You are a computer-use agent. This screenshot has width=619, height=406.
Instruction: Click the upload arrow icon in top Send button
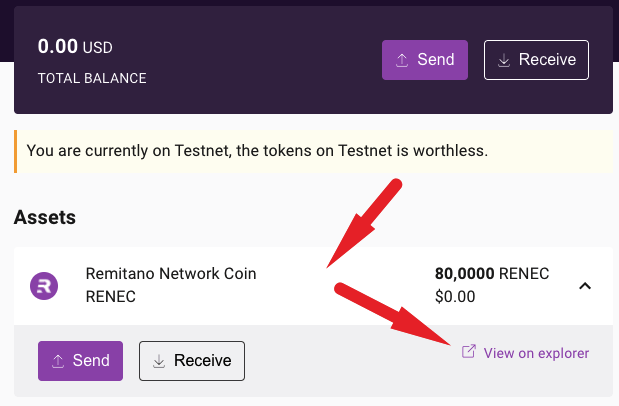[402, 60]
